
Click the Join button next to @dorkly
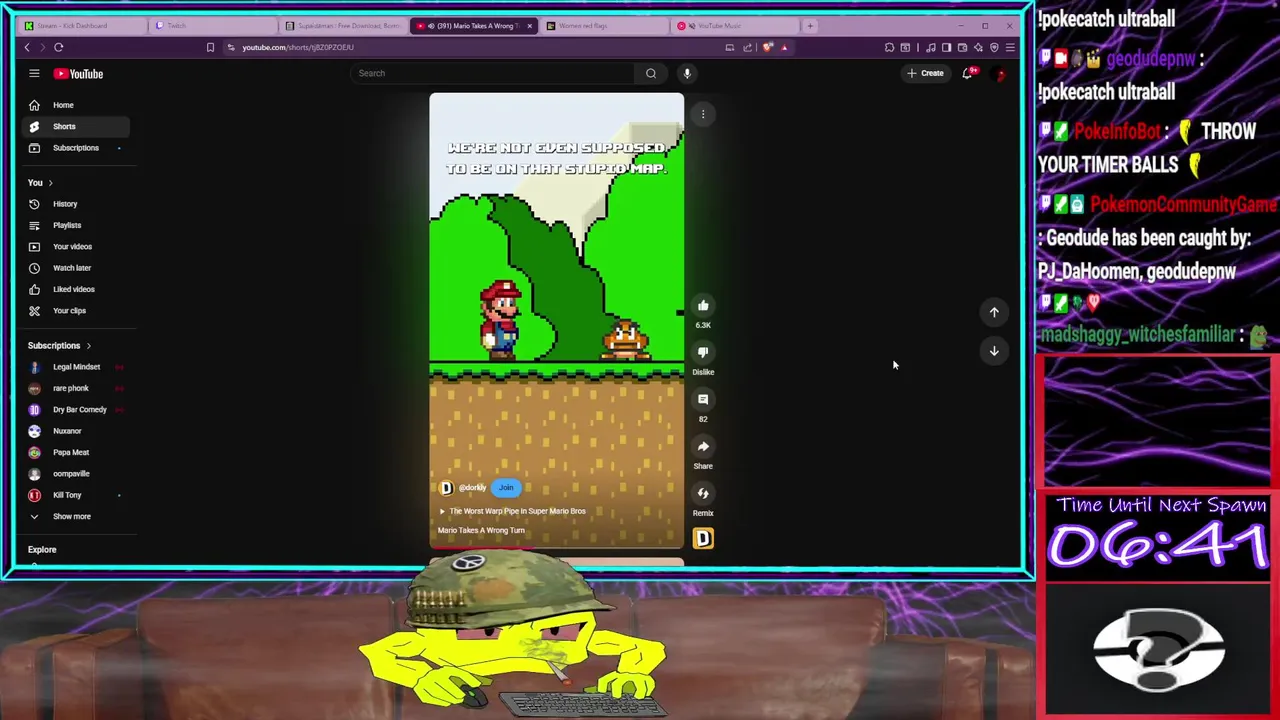506,488
